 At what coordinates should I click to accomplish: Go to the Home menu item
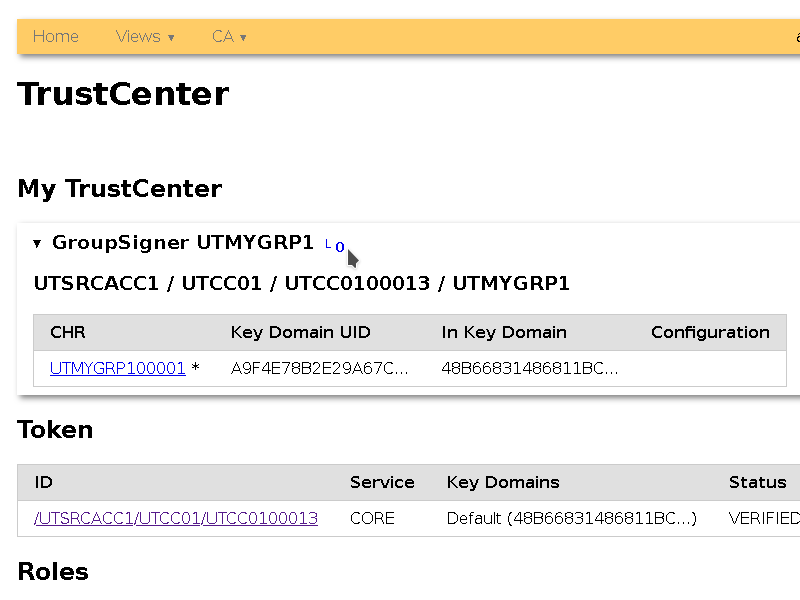(55, 37)
